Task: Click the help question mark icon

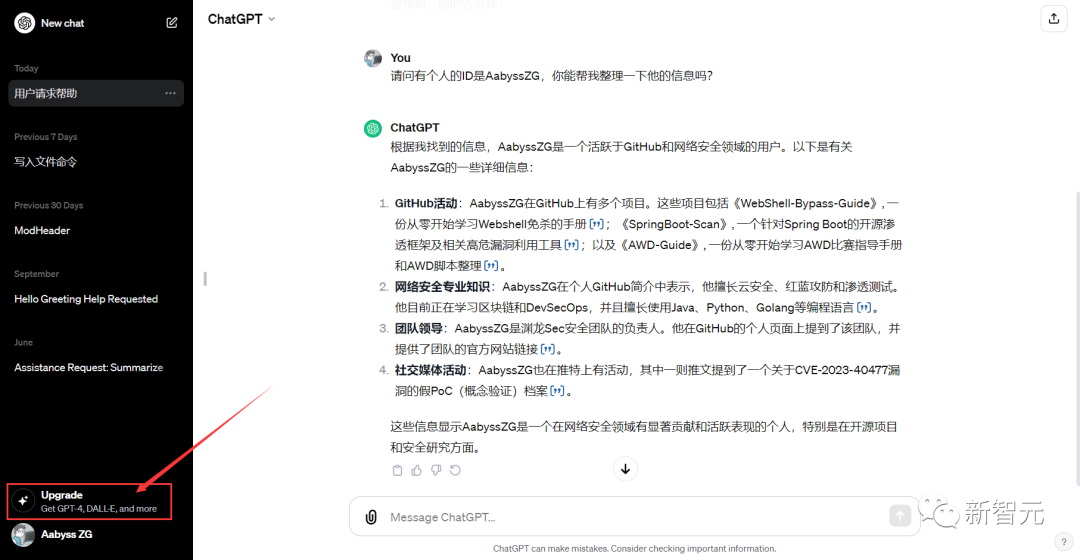Action: tap(1063, 541)
